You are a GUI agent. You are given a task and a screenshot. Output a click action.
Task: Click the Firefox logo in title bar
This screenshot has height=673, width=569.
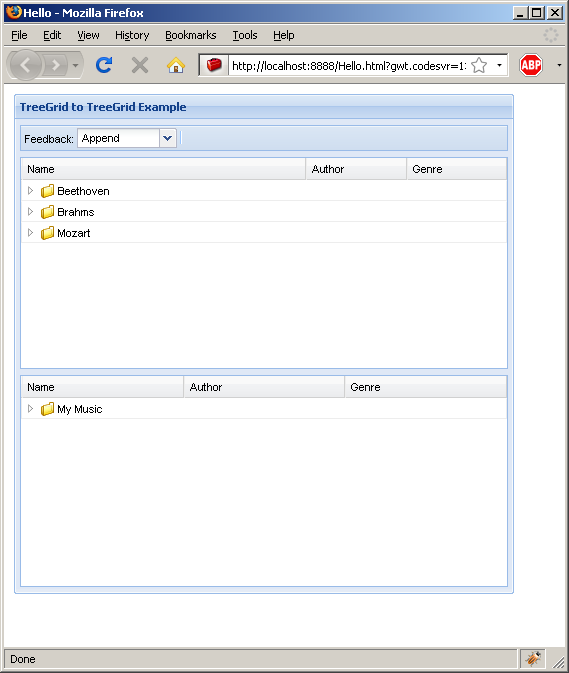(x=14, y=12)
